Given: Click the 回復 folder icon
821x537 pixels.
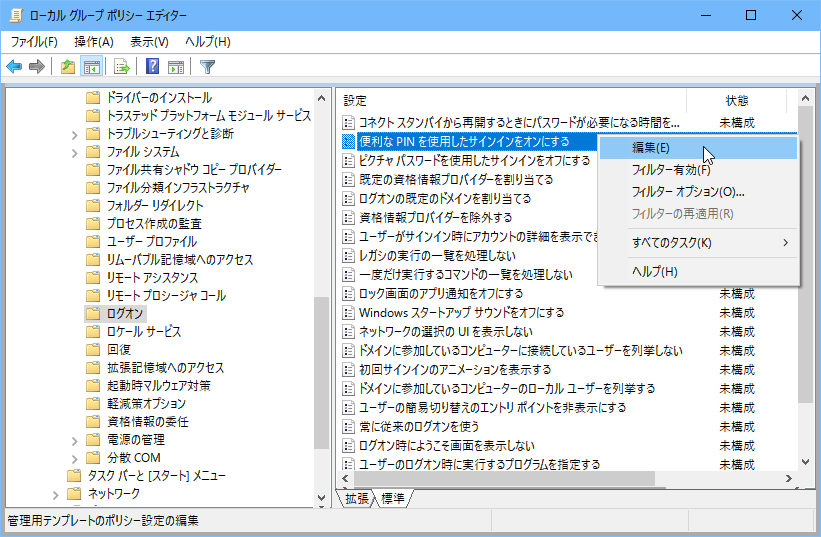Looking at the screenshot, I should click(x=93, y=349).
